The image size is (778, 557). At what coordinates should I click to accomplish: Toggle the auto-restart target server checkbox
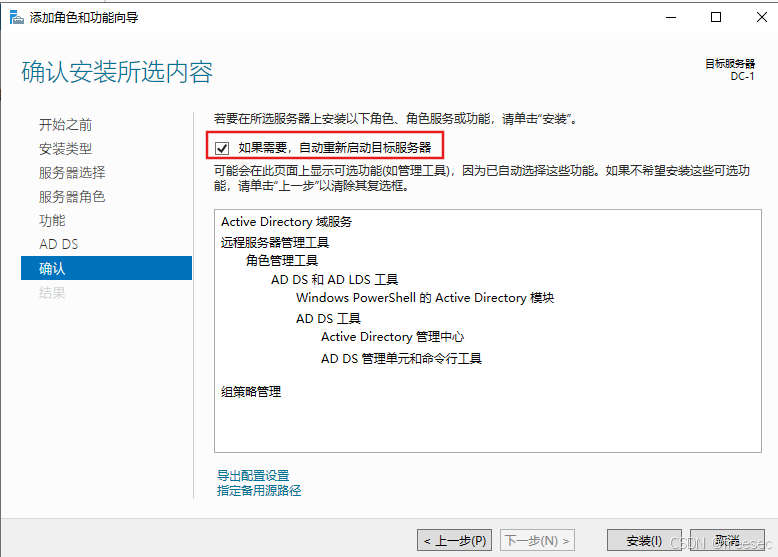[x=222, y=148]
